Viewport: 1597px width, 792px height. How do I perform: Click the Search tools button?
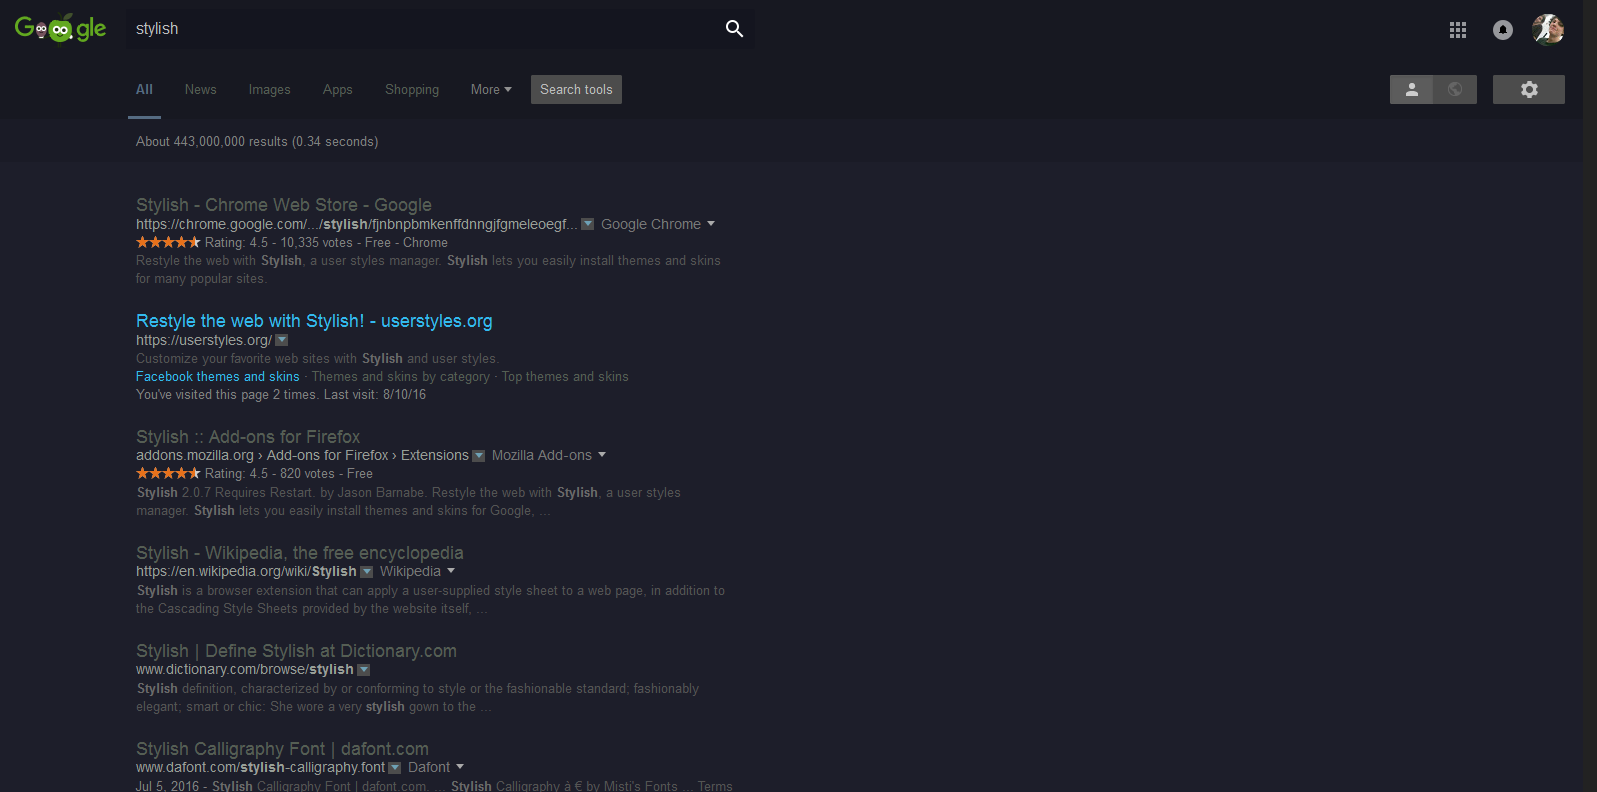(x=576, y=89)
